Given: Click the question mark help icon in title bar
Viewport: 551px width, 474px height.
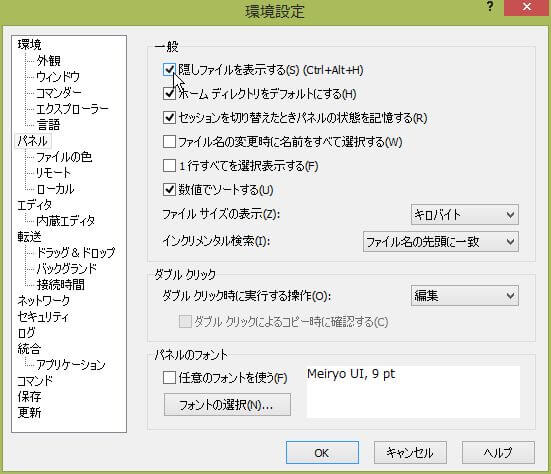Looking at the screenshot, I should [491, 6].
